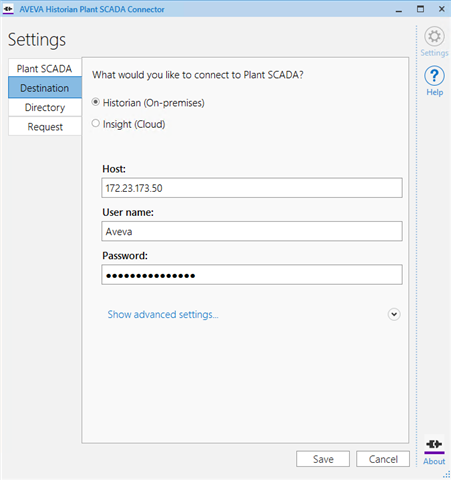451x480 pixels.
Task: Expand advanced settings with chevron button
Action: 394,314
